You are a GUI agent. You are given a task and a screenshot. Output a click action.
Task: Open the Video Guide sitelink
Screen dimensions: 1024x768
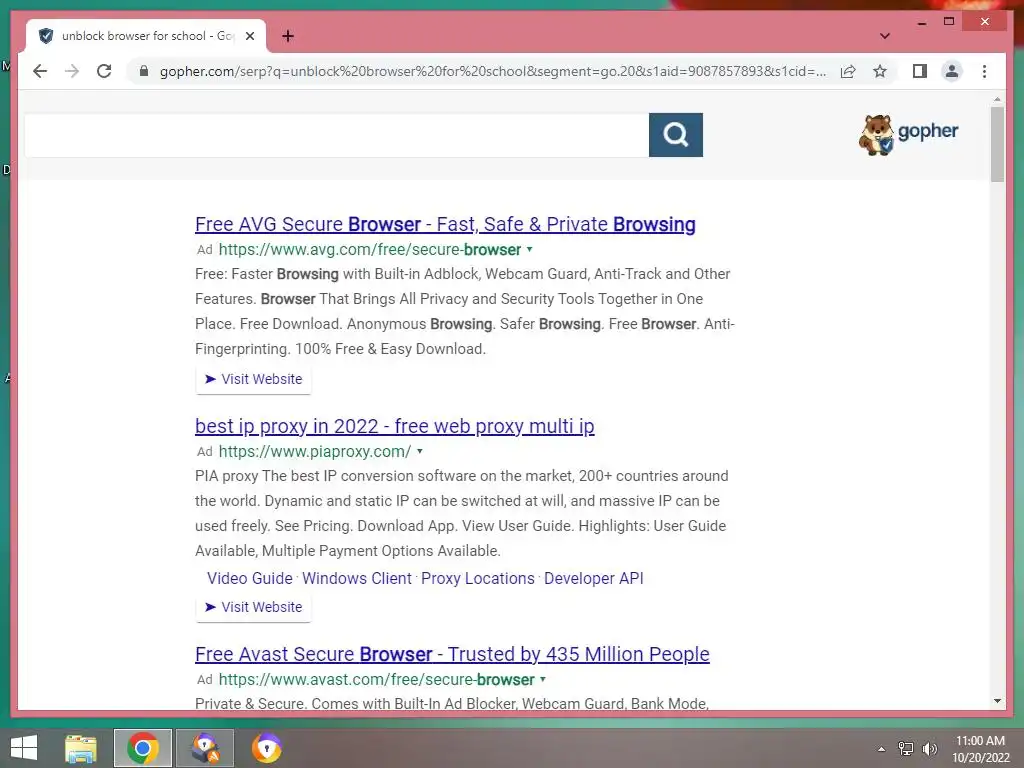pyautogui.click(x=249, y=579)
